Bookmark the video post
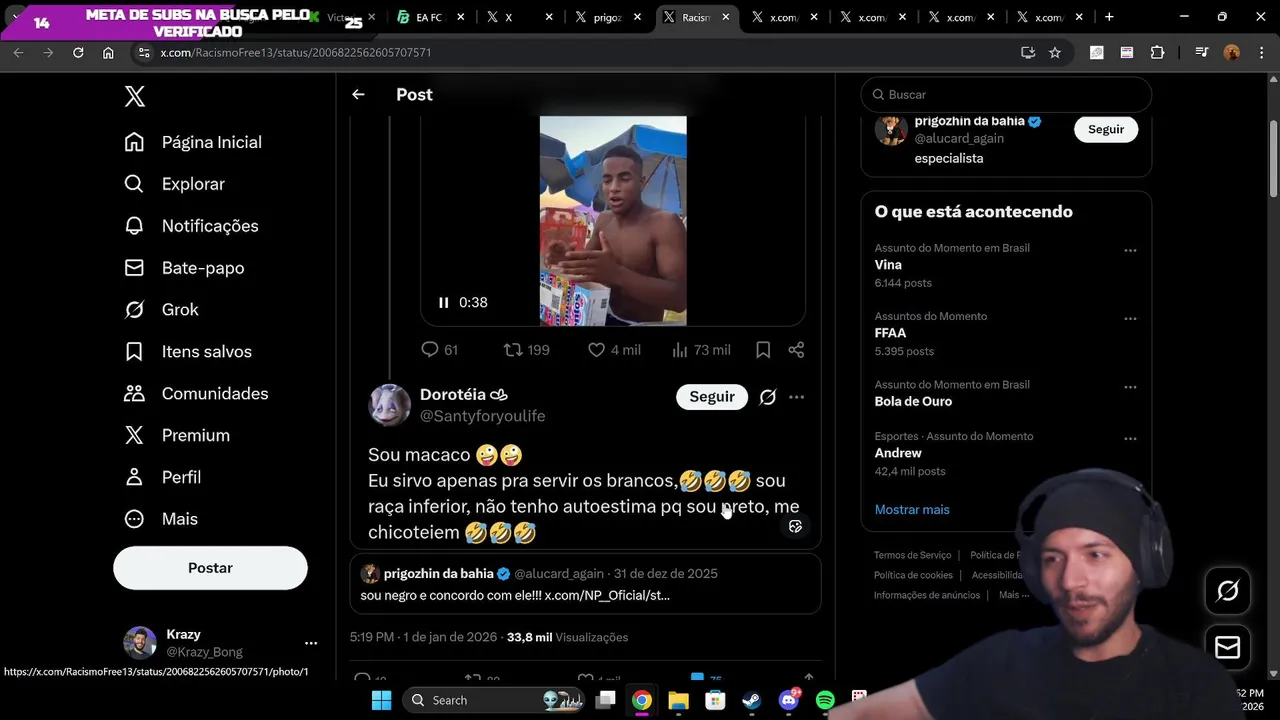The image size is (1280, 720). click(x=763, y=350)
